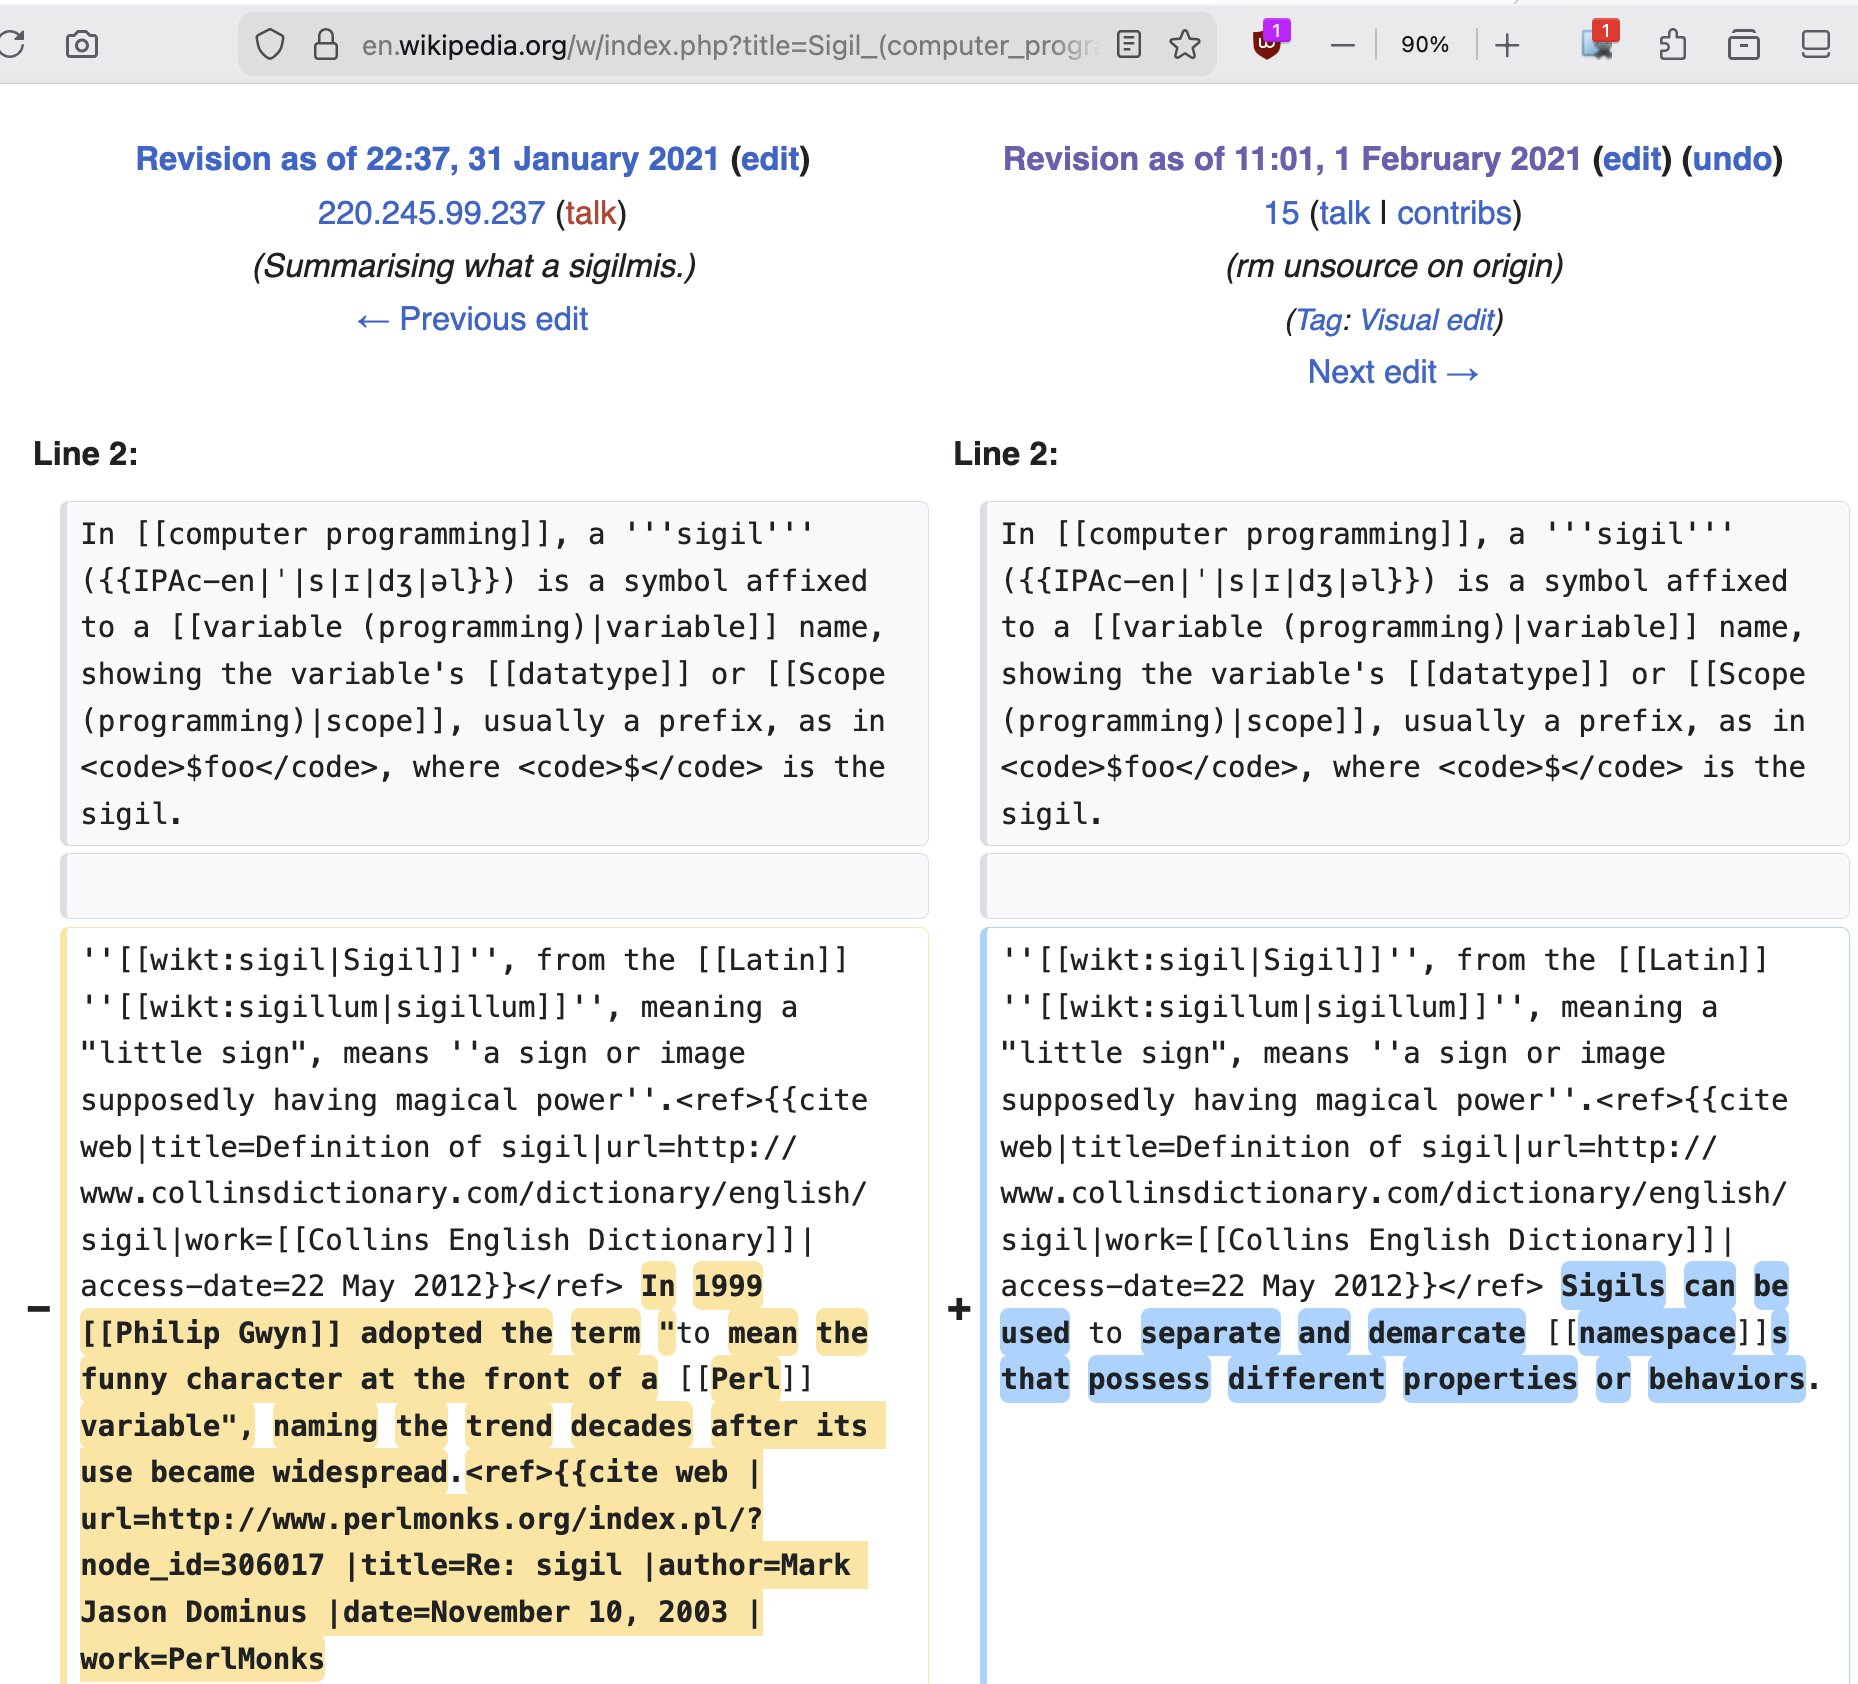1858x1684 pixels.
Task: Click the address bar URL field
Action: pyautogui.click(x=730, y=45)
